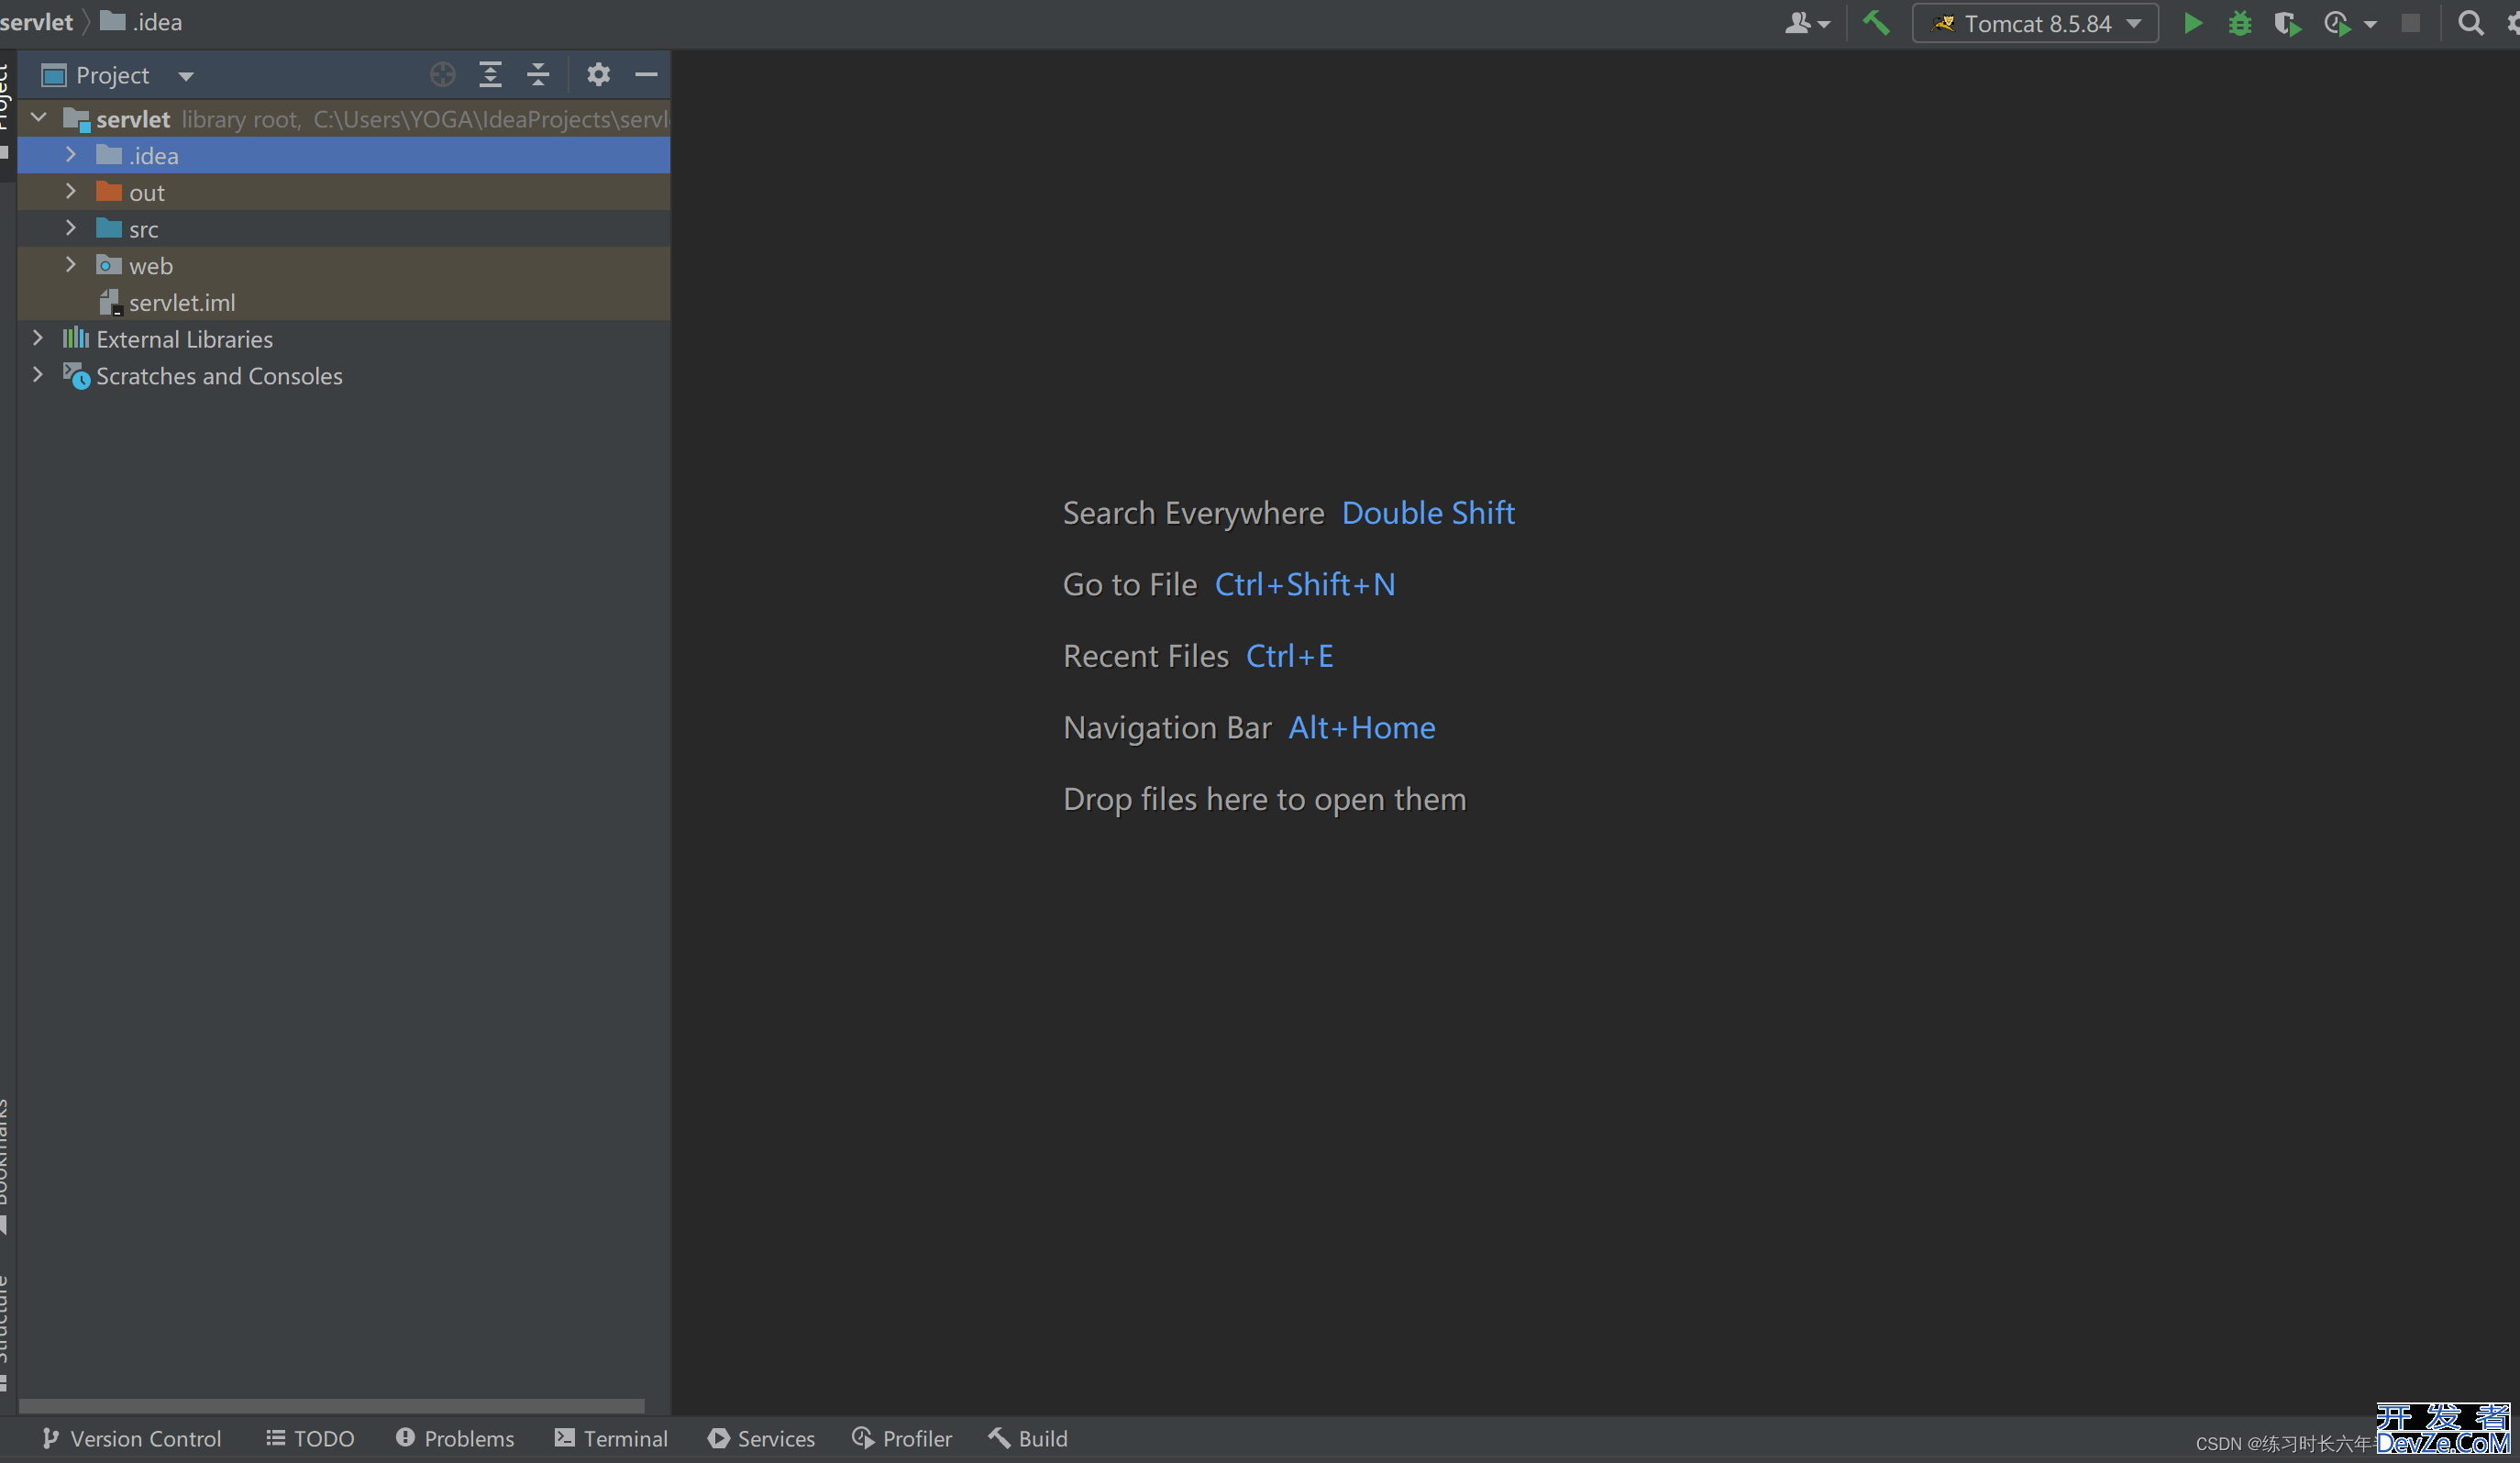This screenshot has height=1463, width=2520.
Task: Click the Project title label
Action: click(112, 75)
